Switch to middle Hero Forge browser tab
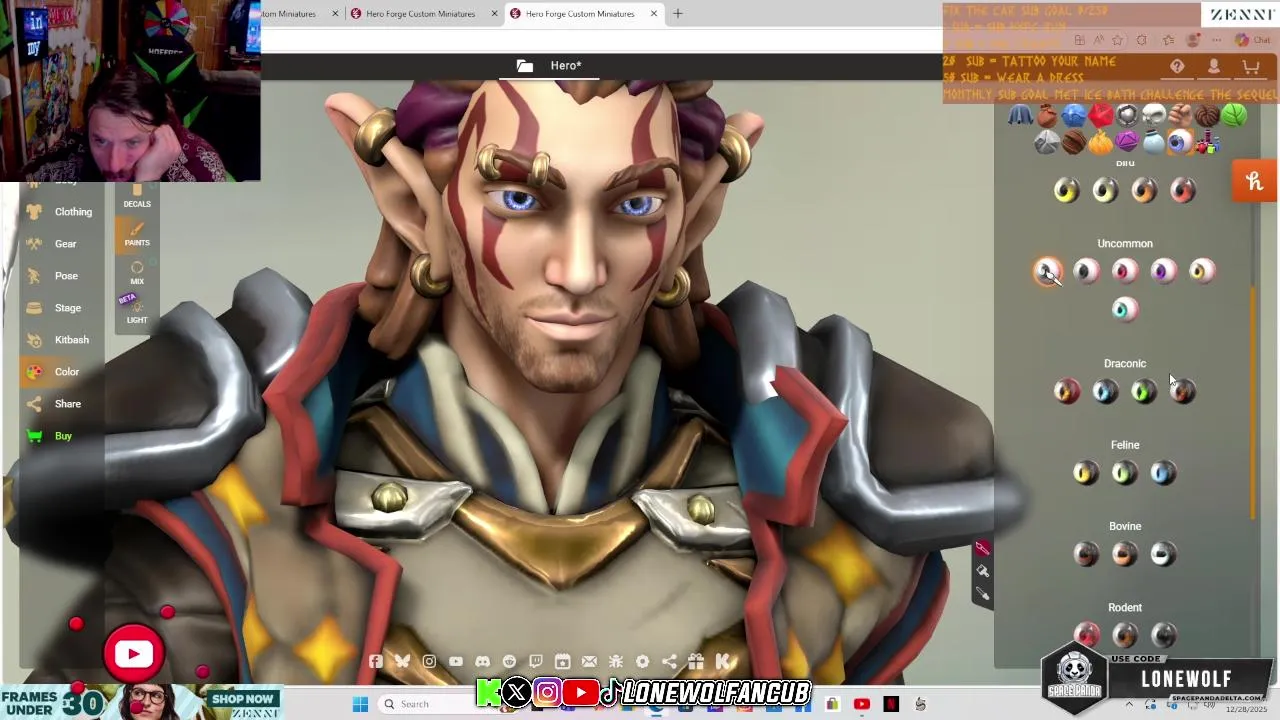This screenshot has width=1280, height=720. [420, 14]
